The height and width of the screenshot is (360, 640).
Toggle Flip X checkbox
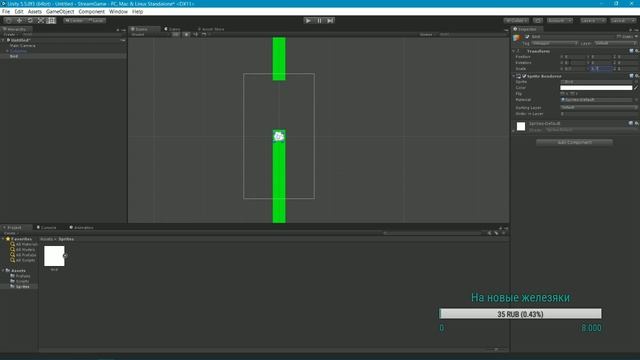pyautogui.click(x=563, y=93)
